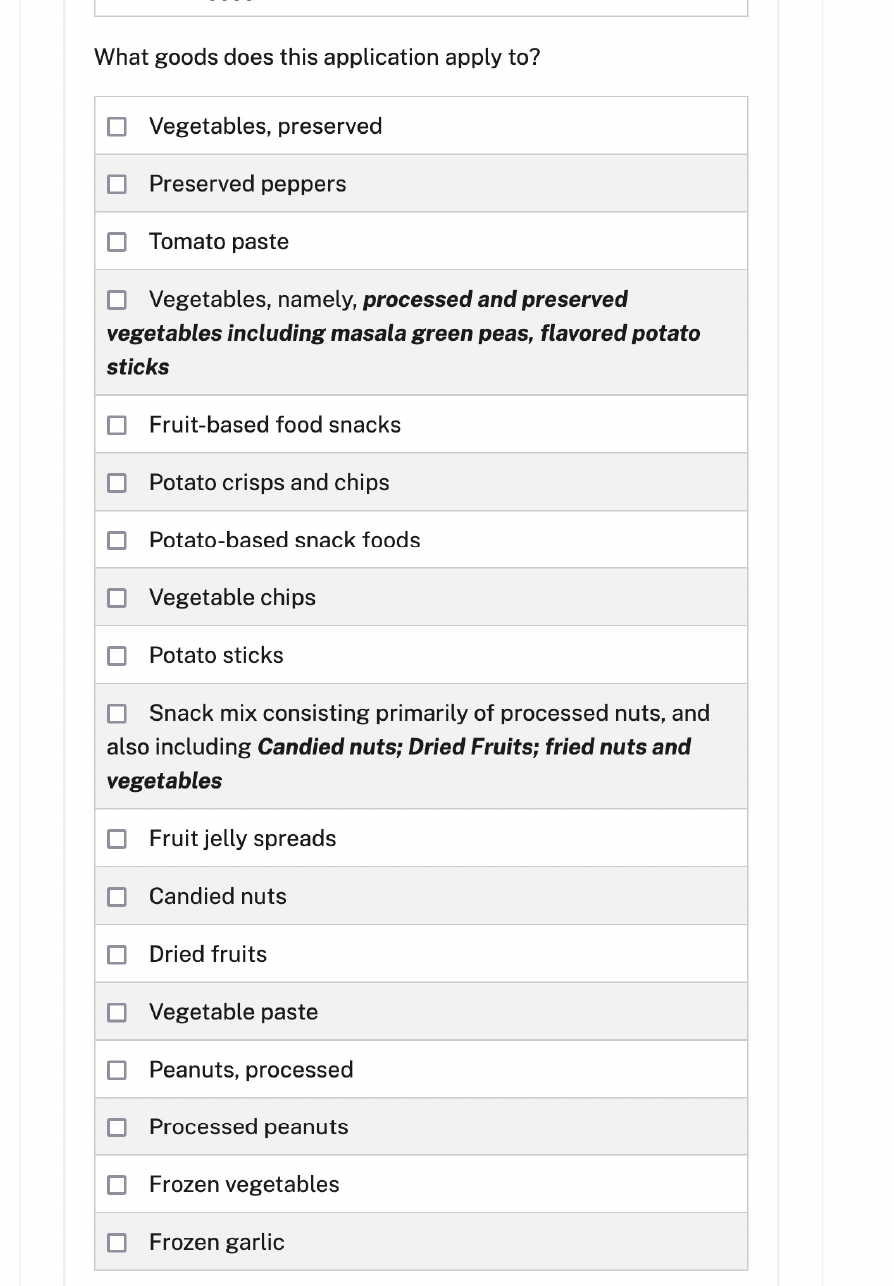This screenshot has width=894, height=1286.
Task: Enable 'Fruit-based food snacks' checkbox
Action: point(117,425)
